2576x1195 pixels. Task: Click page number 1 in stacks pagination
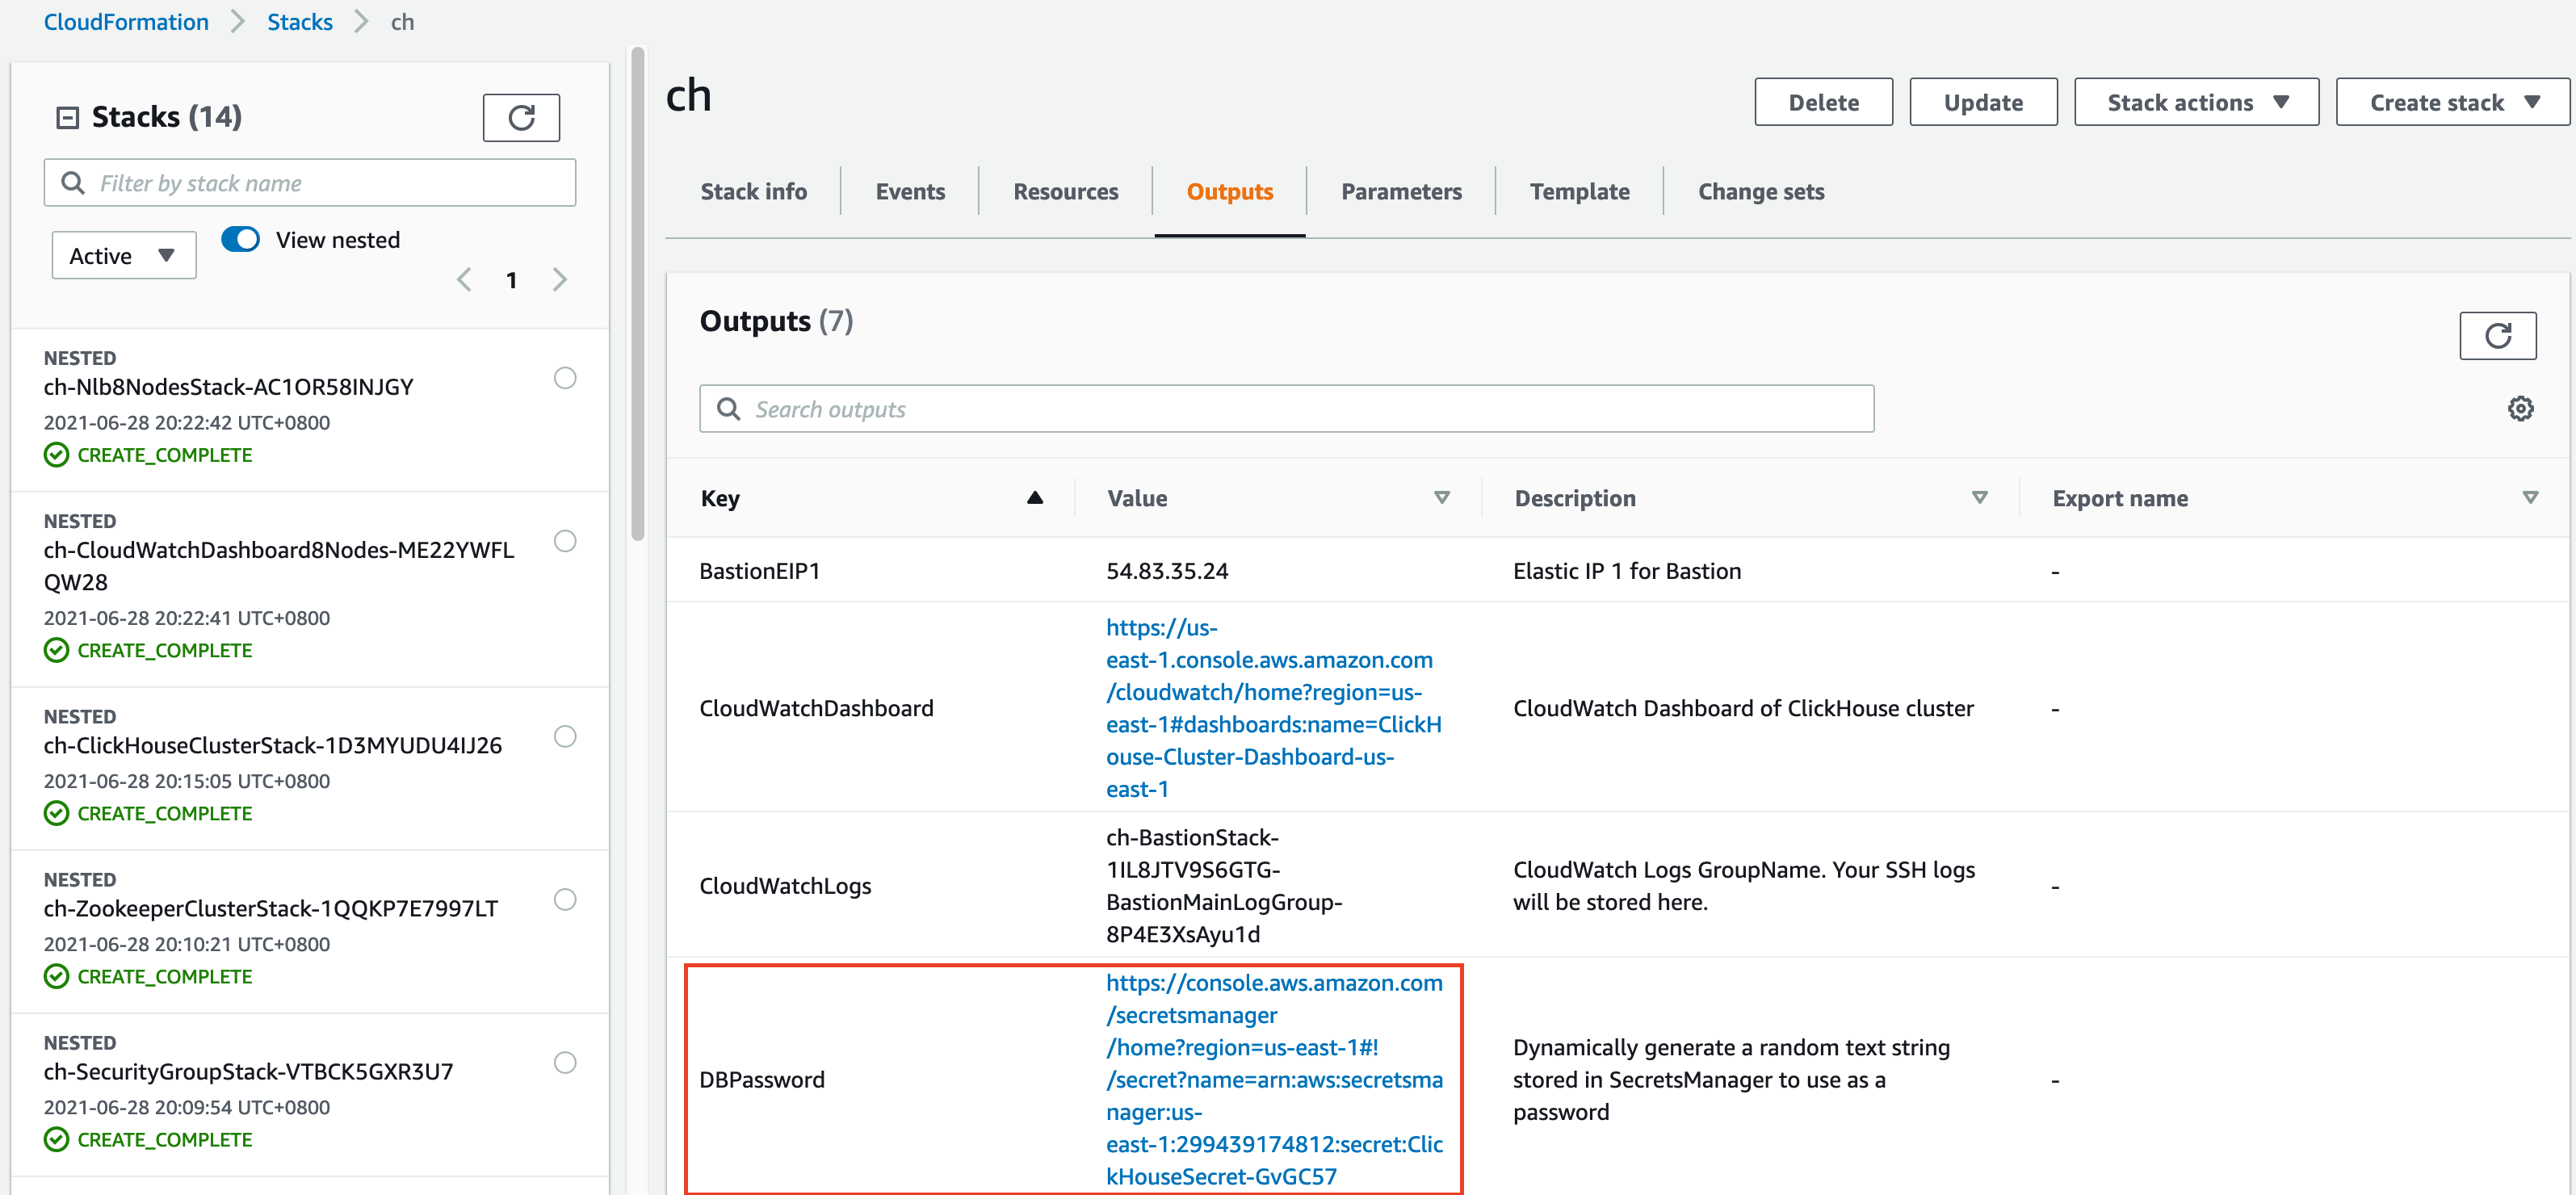(512, 280)
